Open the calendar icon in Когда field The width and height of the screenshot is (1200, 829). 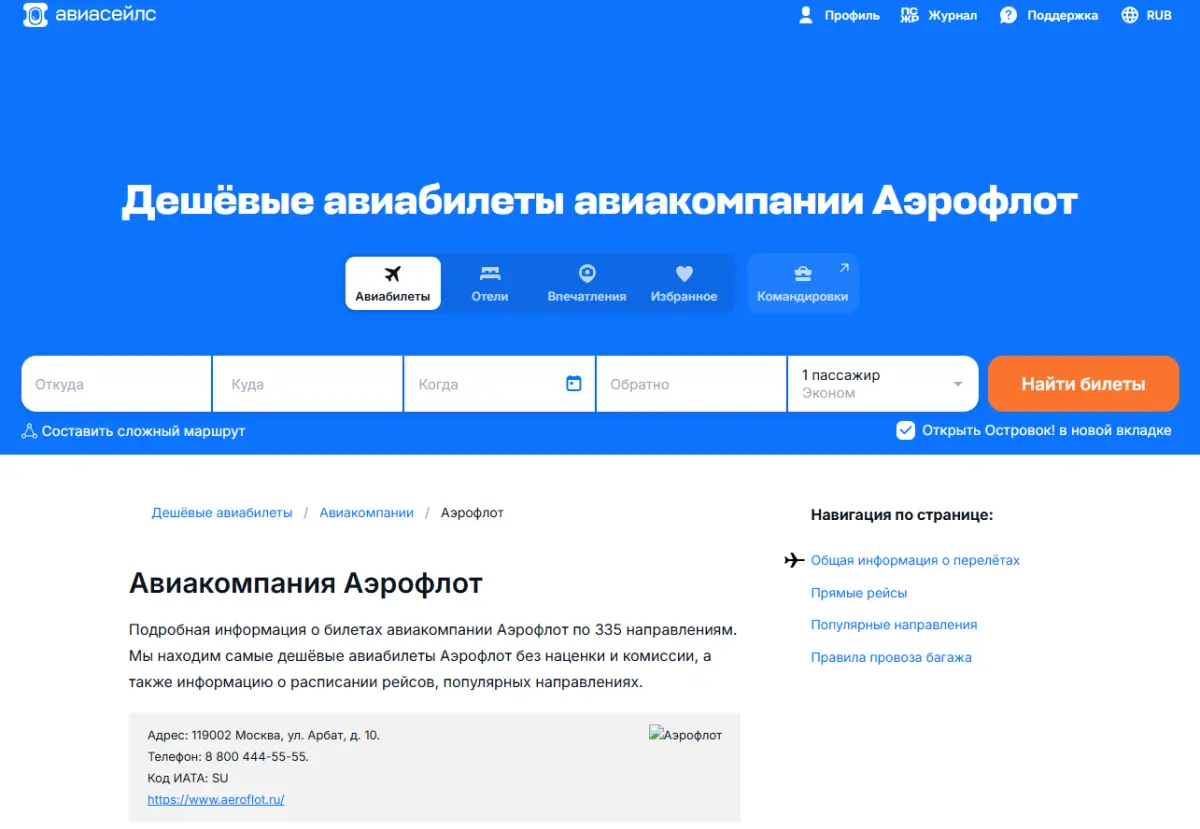click(574, 383)
